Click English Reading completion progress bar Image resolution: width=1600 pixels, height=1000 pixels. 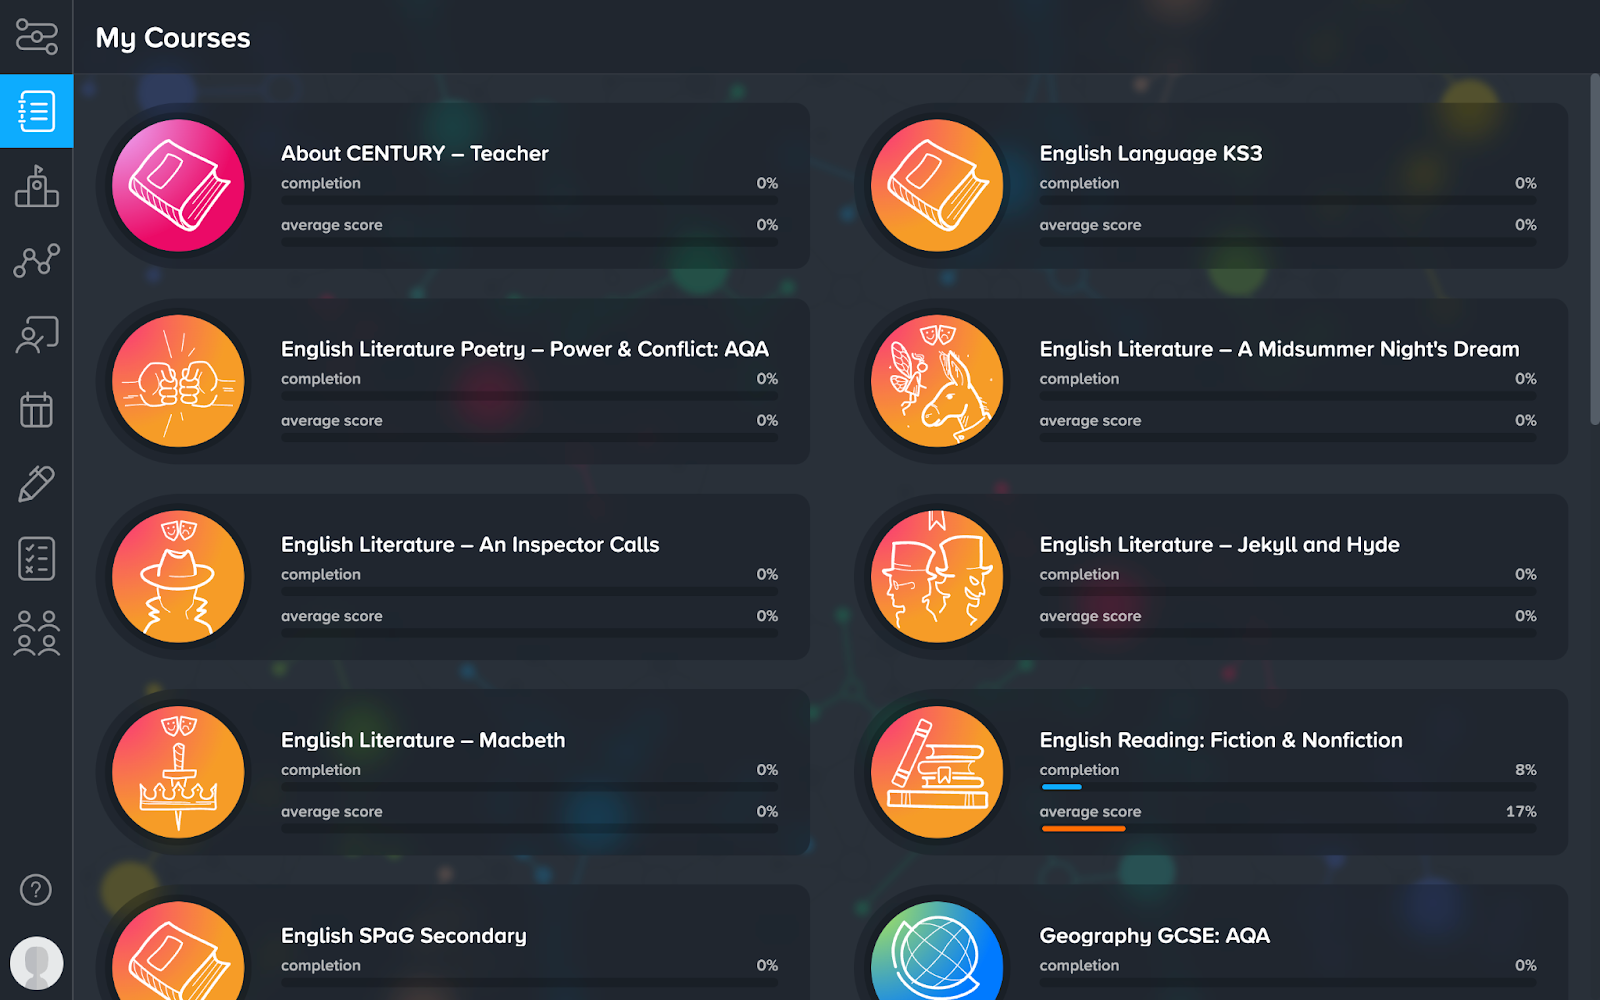point(1288,787)
